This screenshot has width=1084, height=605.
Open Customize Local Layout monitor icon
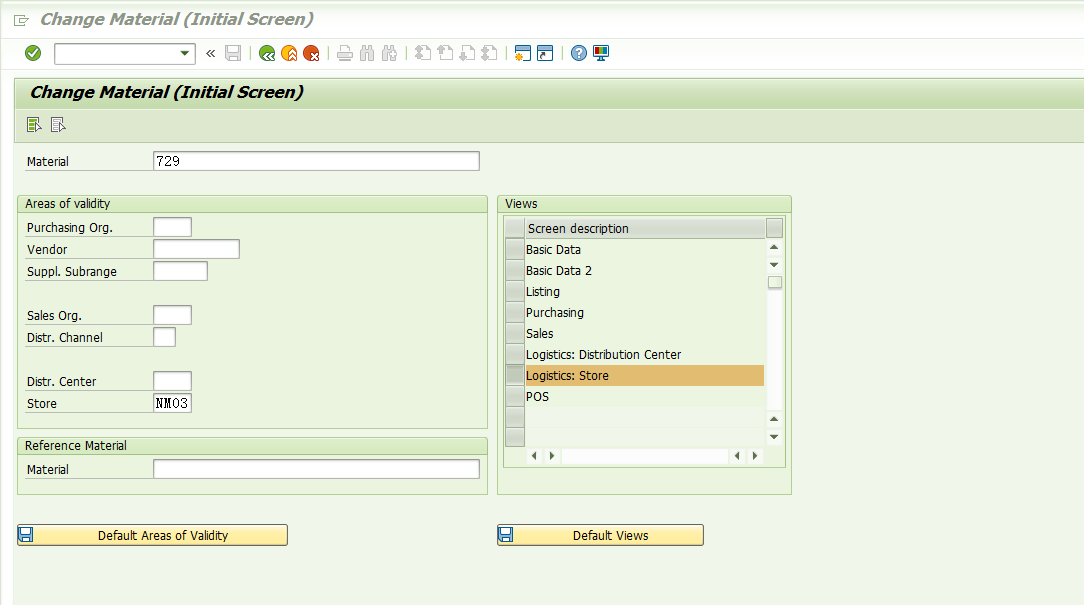pos(601,53)
